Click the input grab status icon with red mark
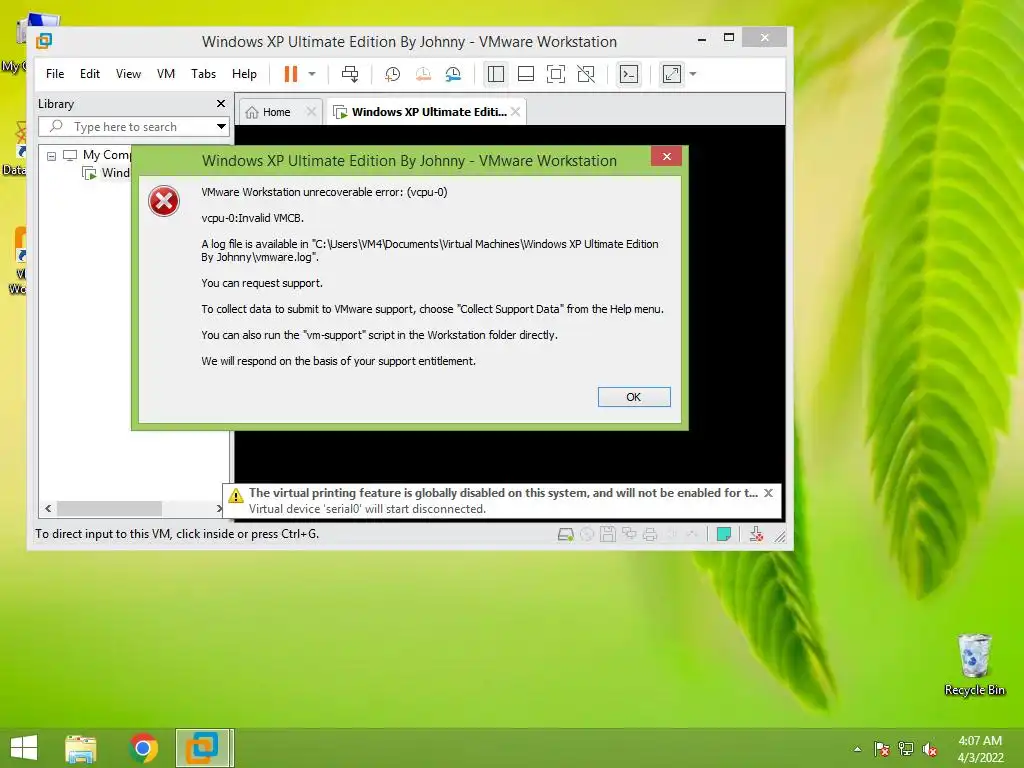 coord(756,535)
